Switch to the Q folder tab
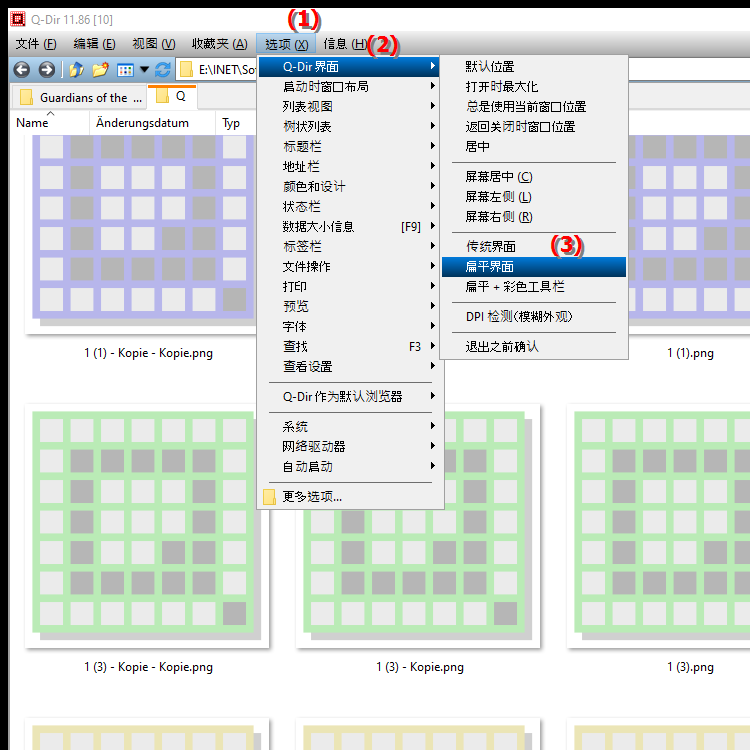This screenshot has height=750, width=750. tap(172, 97)
